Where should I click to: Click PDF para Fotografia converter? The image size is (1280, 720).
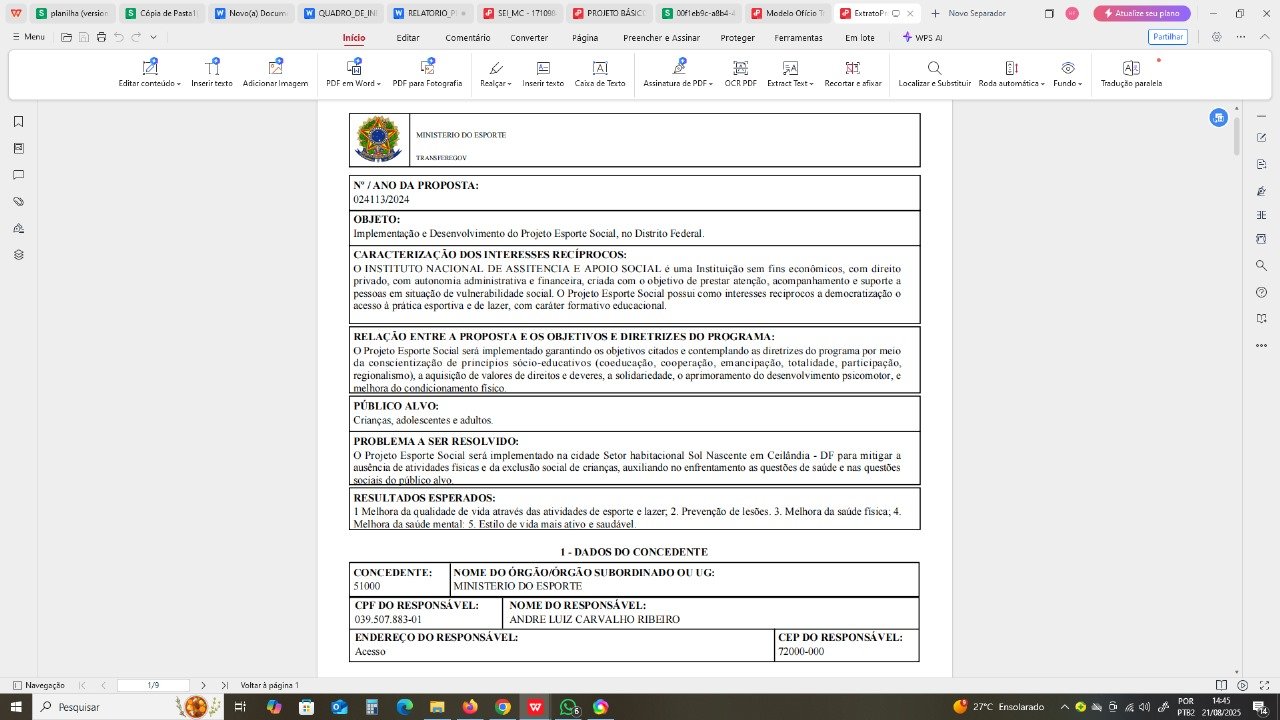point(427,73)
